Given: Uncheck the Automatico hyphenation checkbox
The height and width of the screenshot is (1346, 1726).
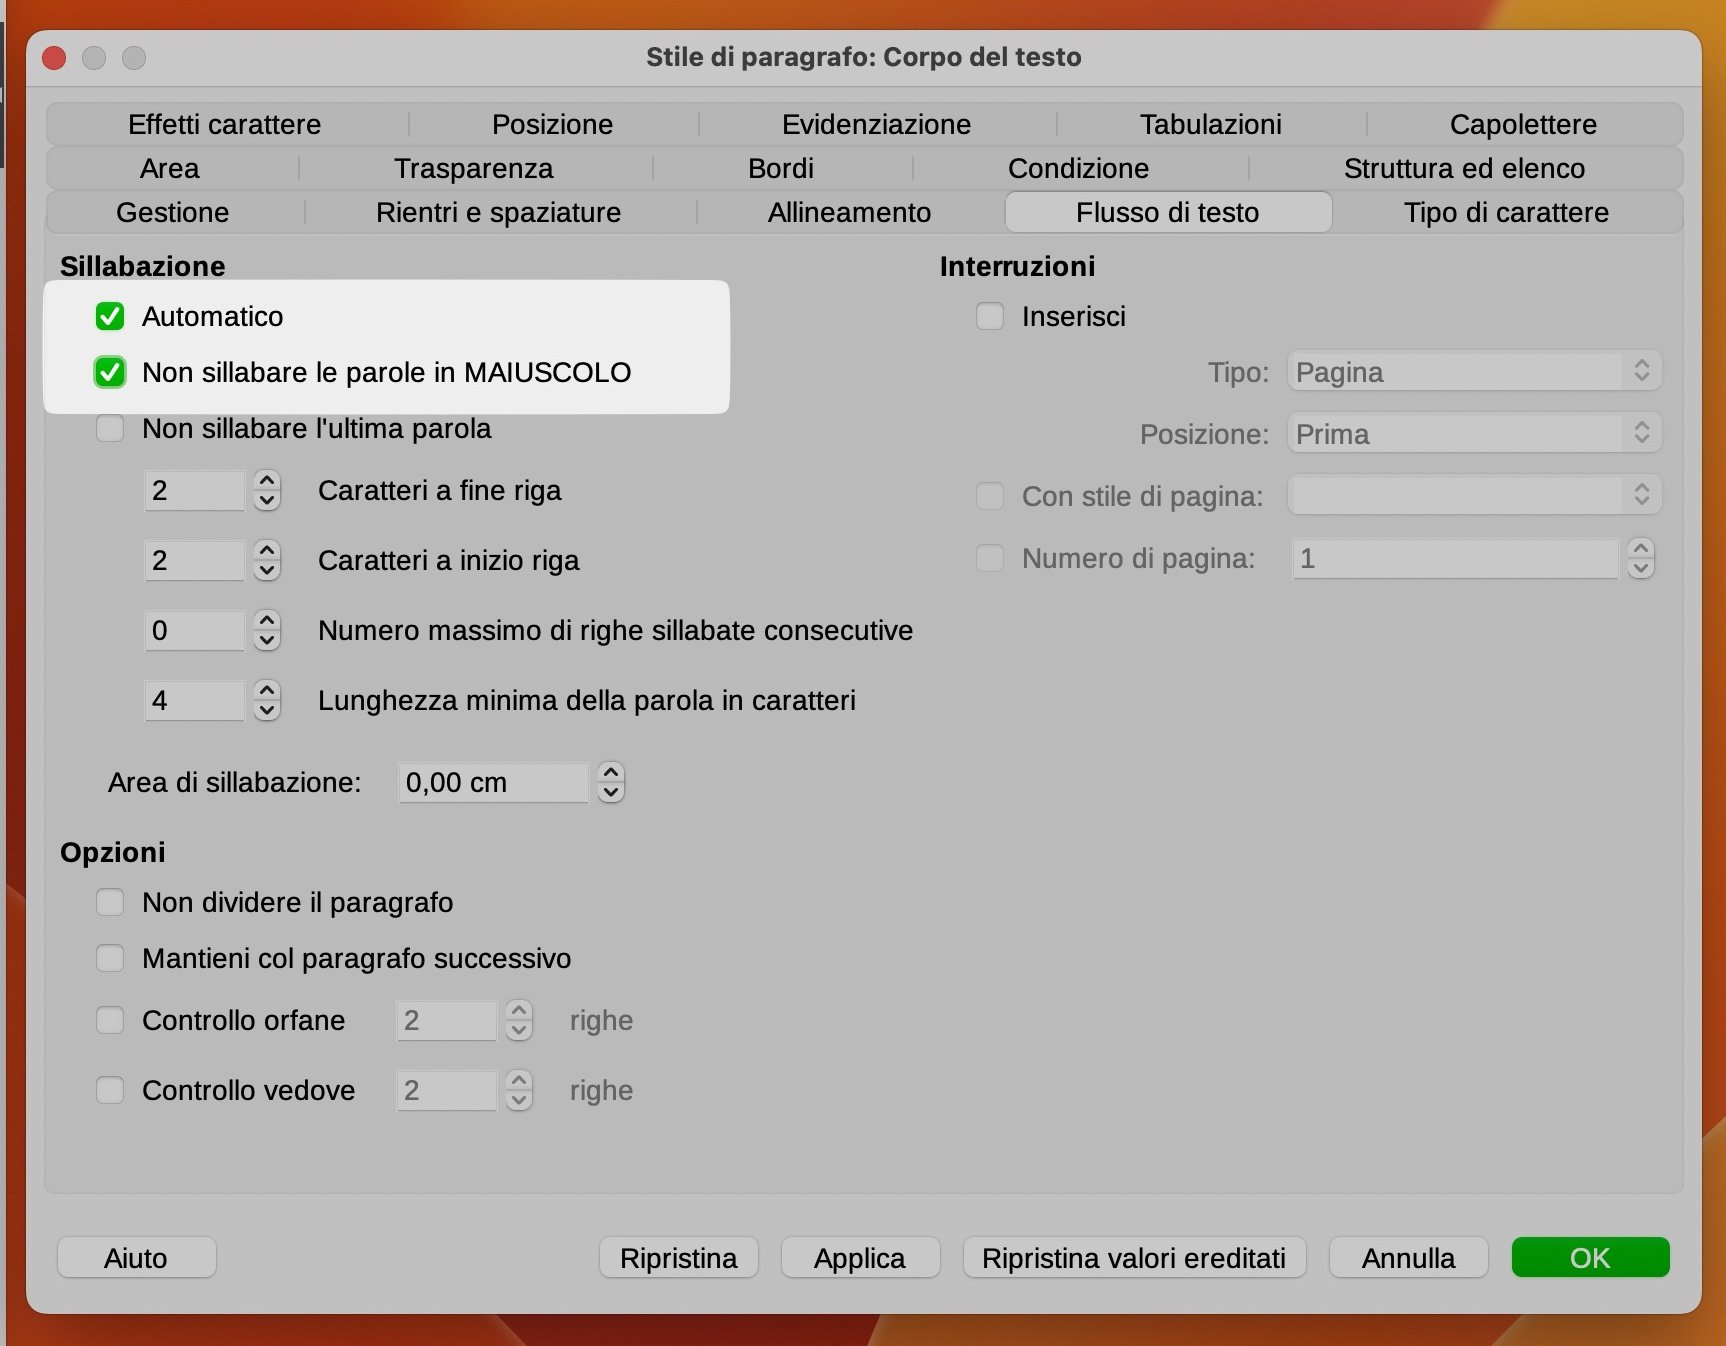Looking at the screenshot, I should (110, 316).
